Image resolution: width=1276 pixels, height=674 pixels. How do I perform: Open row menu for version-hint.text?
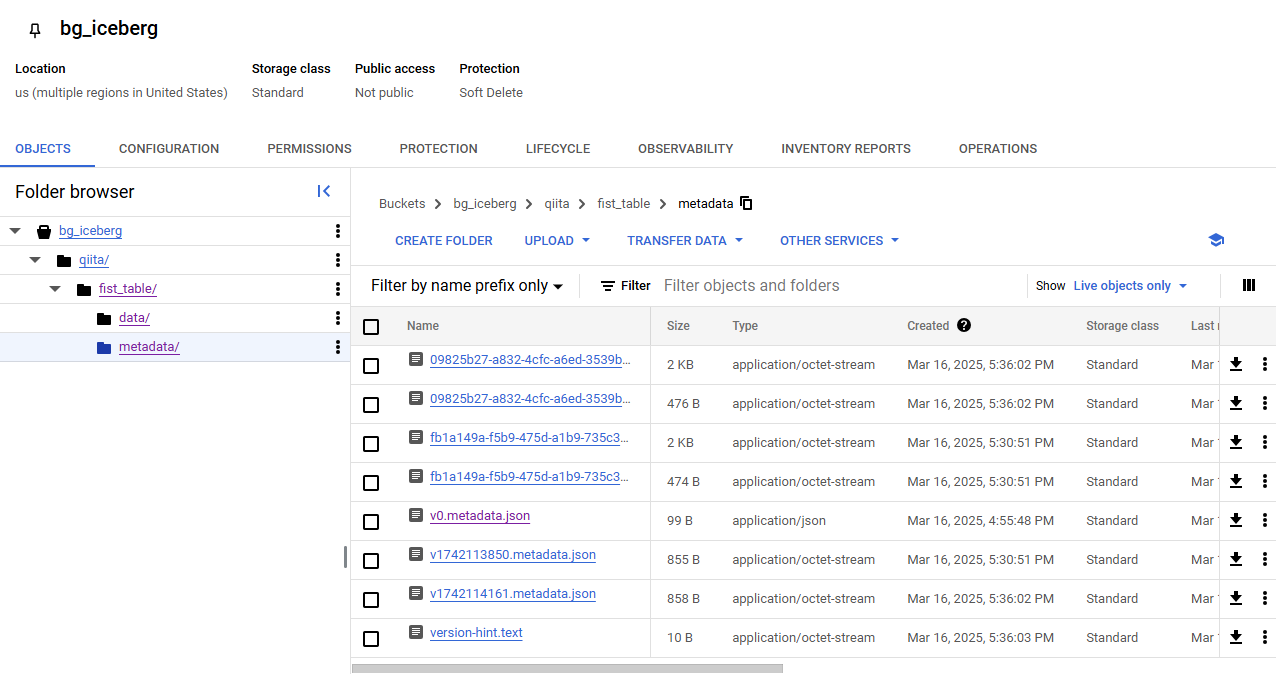pos(1265,637)
